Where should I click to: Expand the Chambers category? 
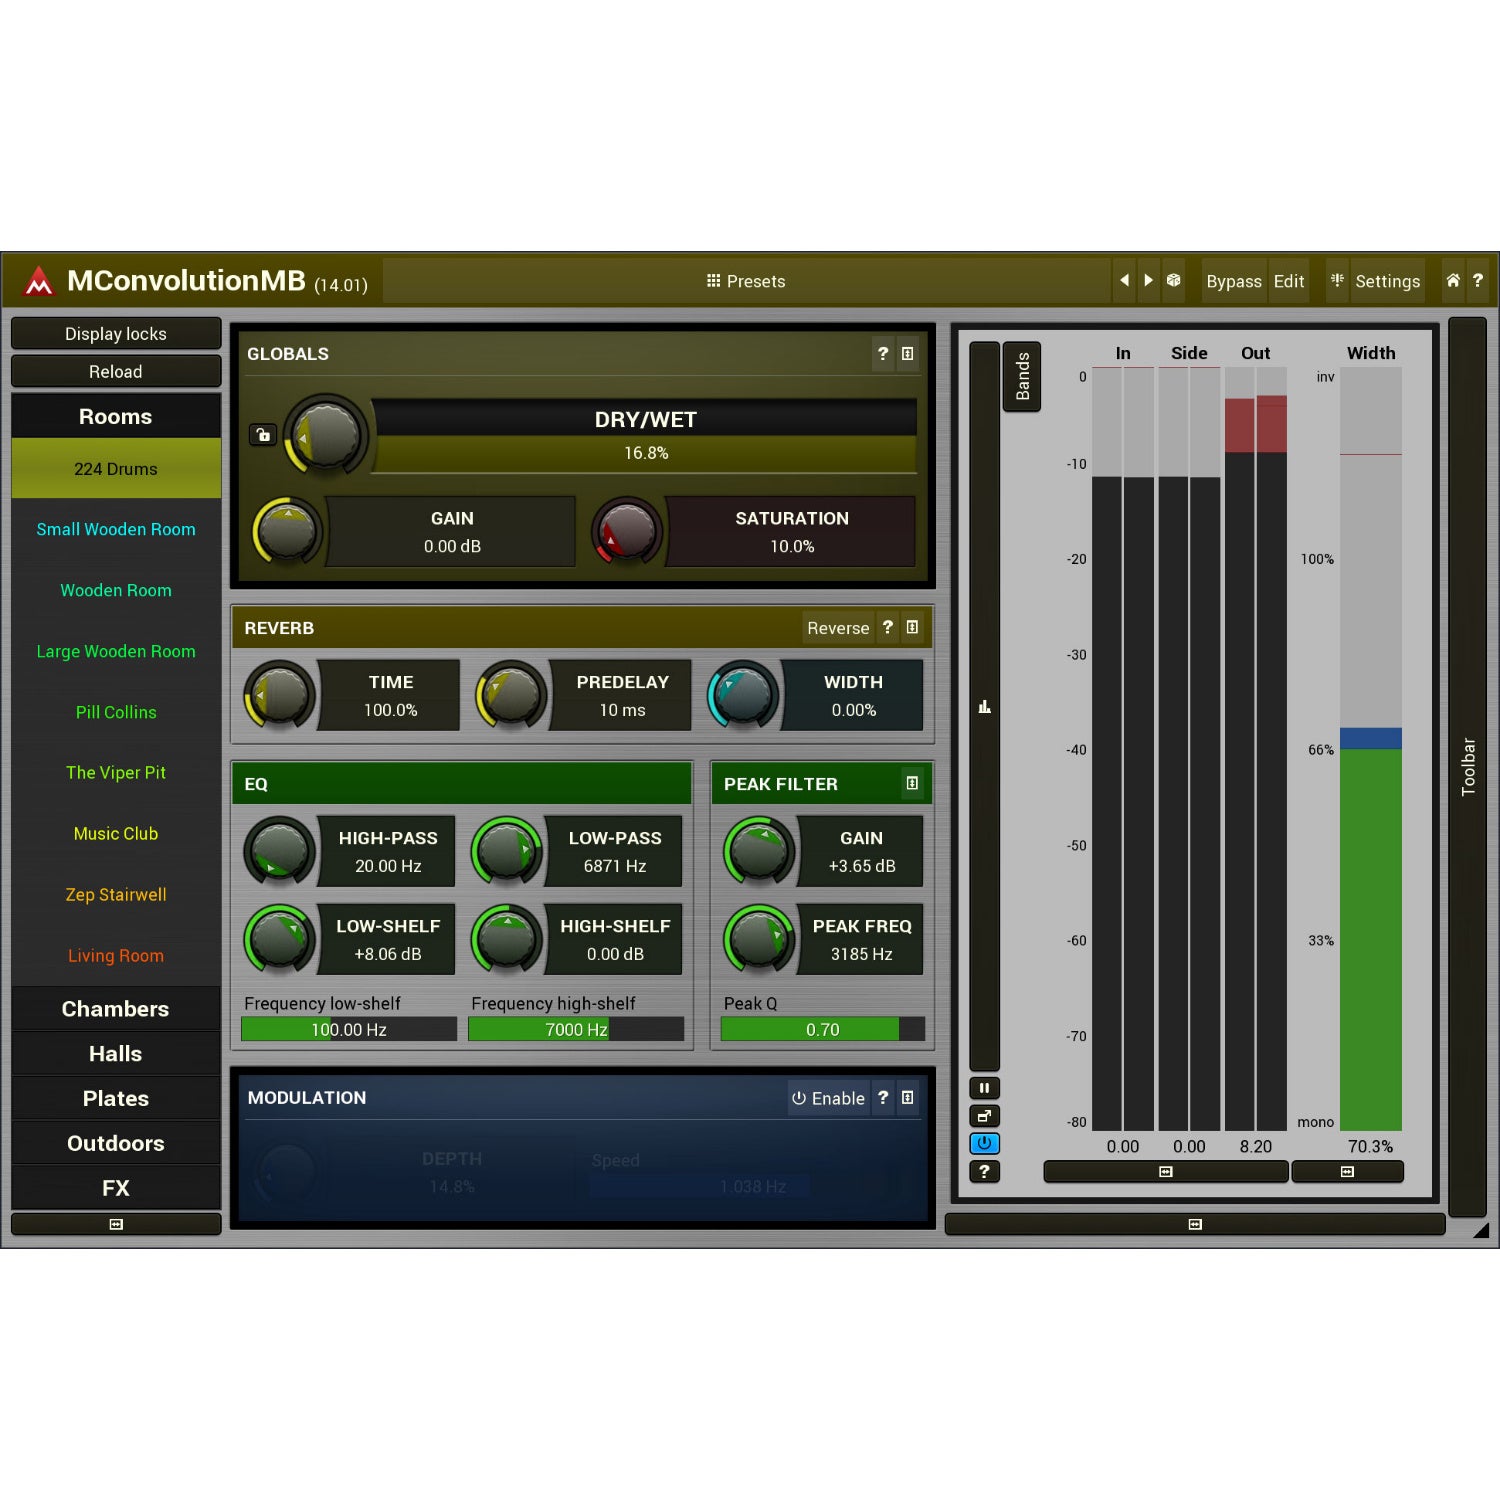pos(116,1009)
